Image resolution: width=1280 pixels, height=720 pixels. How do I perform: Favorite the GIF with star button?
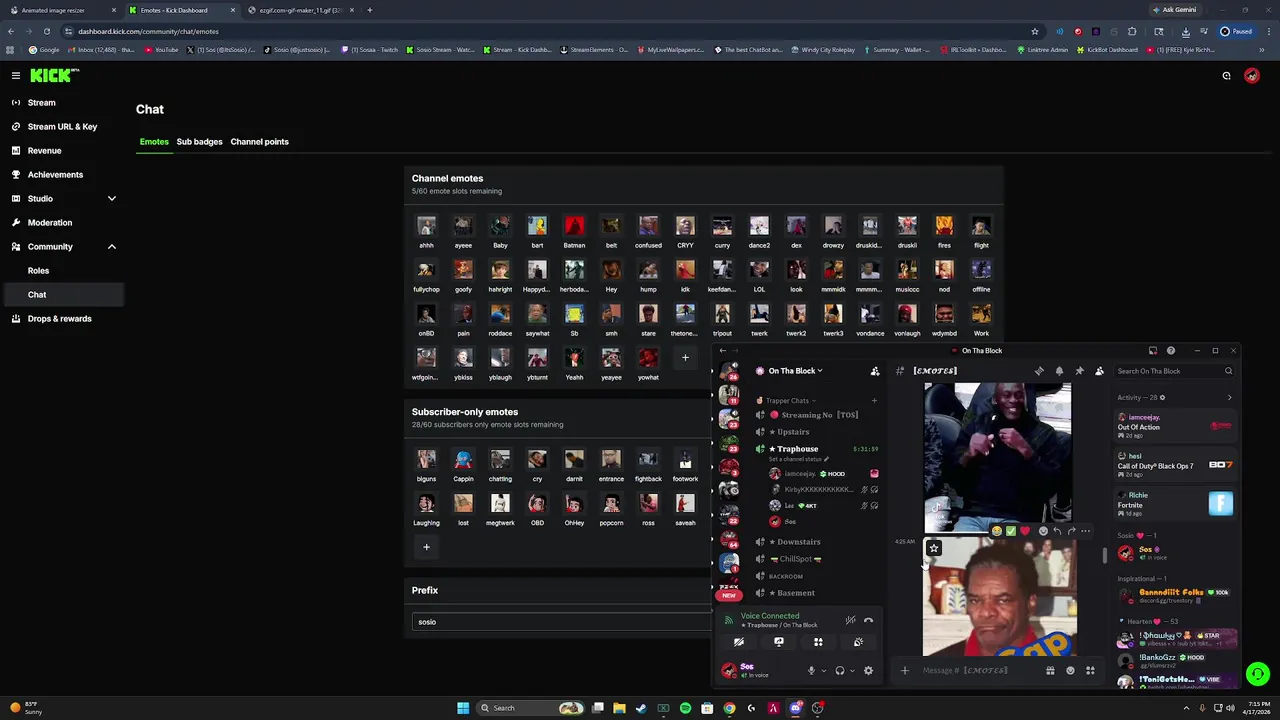tap(934, 548)
